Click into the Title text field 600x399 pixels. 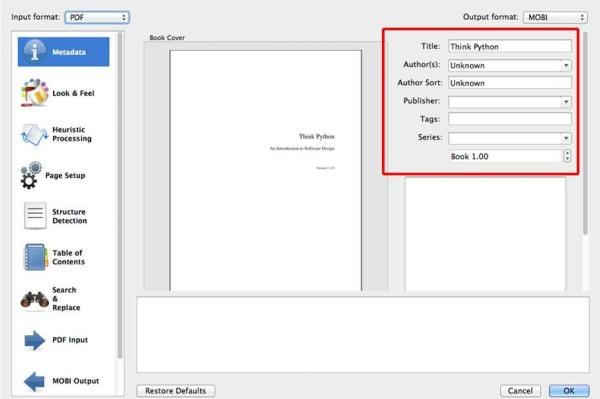click(x=510, y=47)
